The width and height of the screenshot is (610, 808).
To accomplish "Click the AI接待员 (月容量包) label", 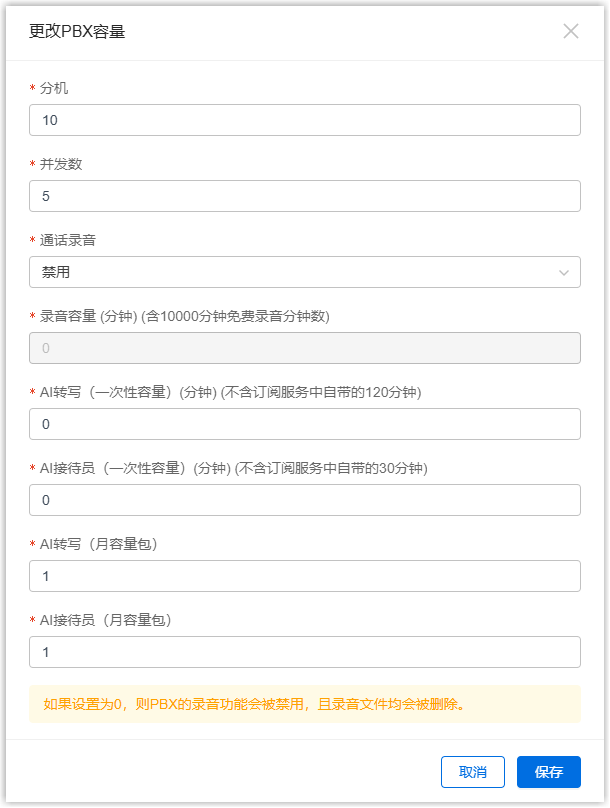I will (x=105, y=620).
